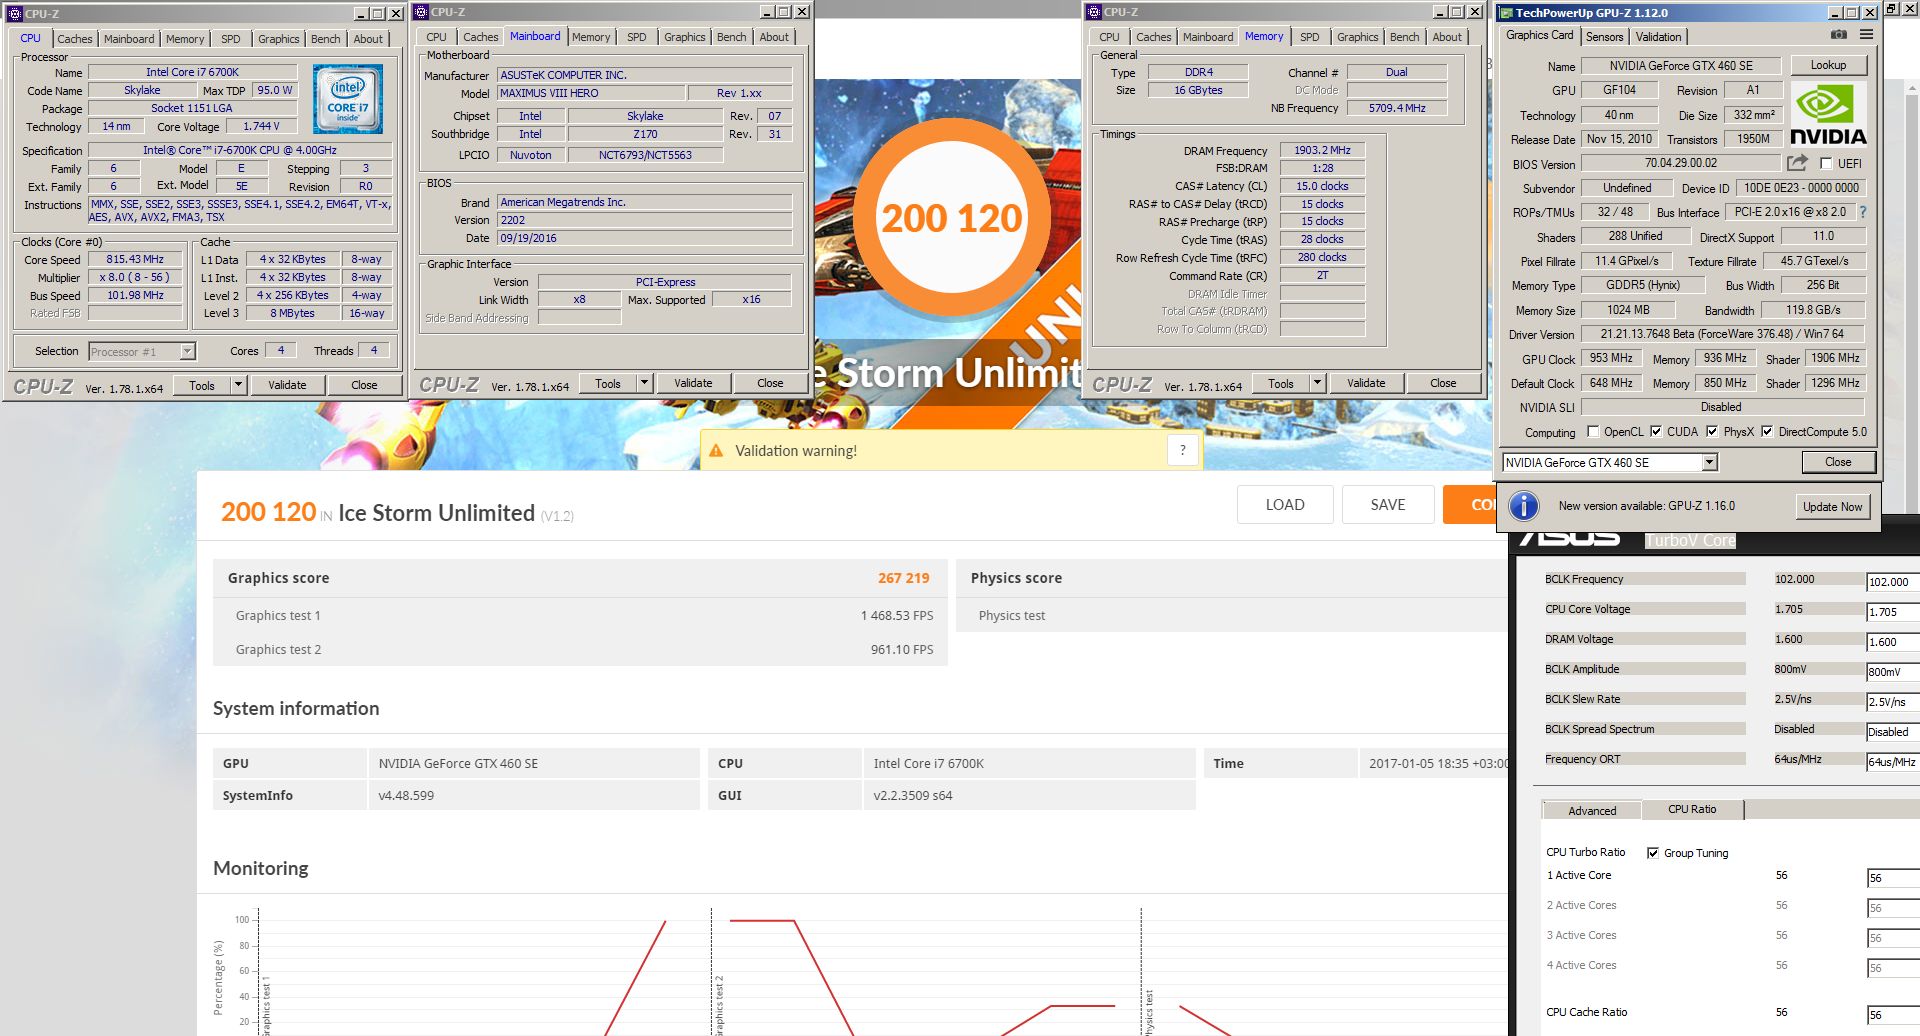Click the Driver Version field in GPU-Z
Screen dimensions: 1920x1036
pos(1722,334)
